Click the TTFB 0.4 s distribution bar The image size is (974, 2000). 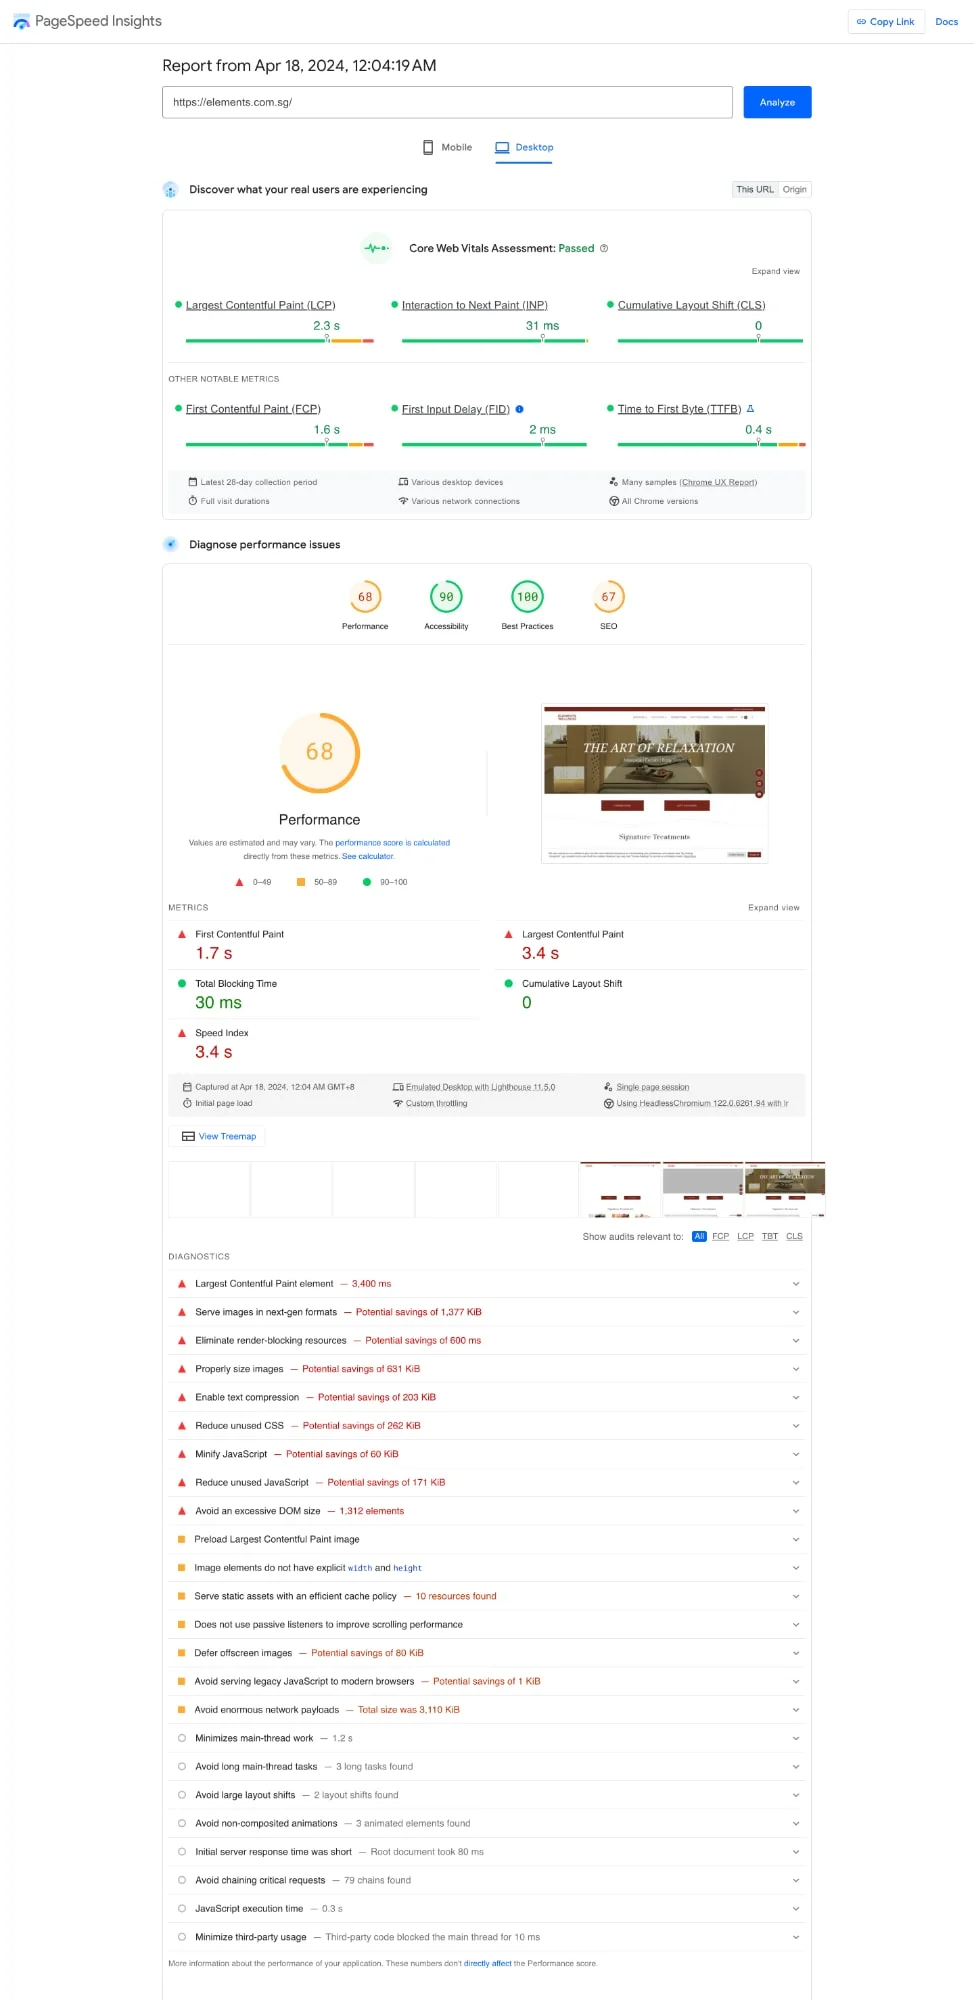click(x=711, y=444)
